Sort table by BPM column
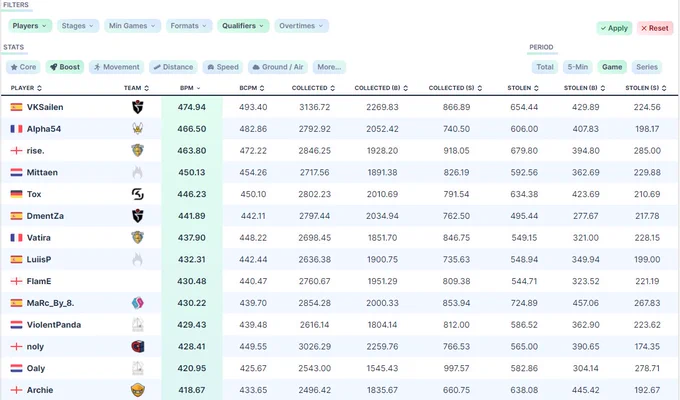Viewport: 680px width, 400px height. pos(190,88)
